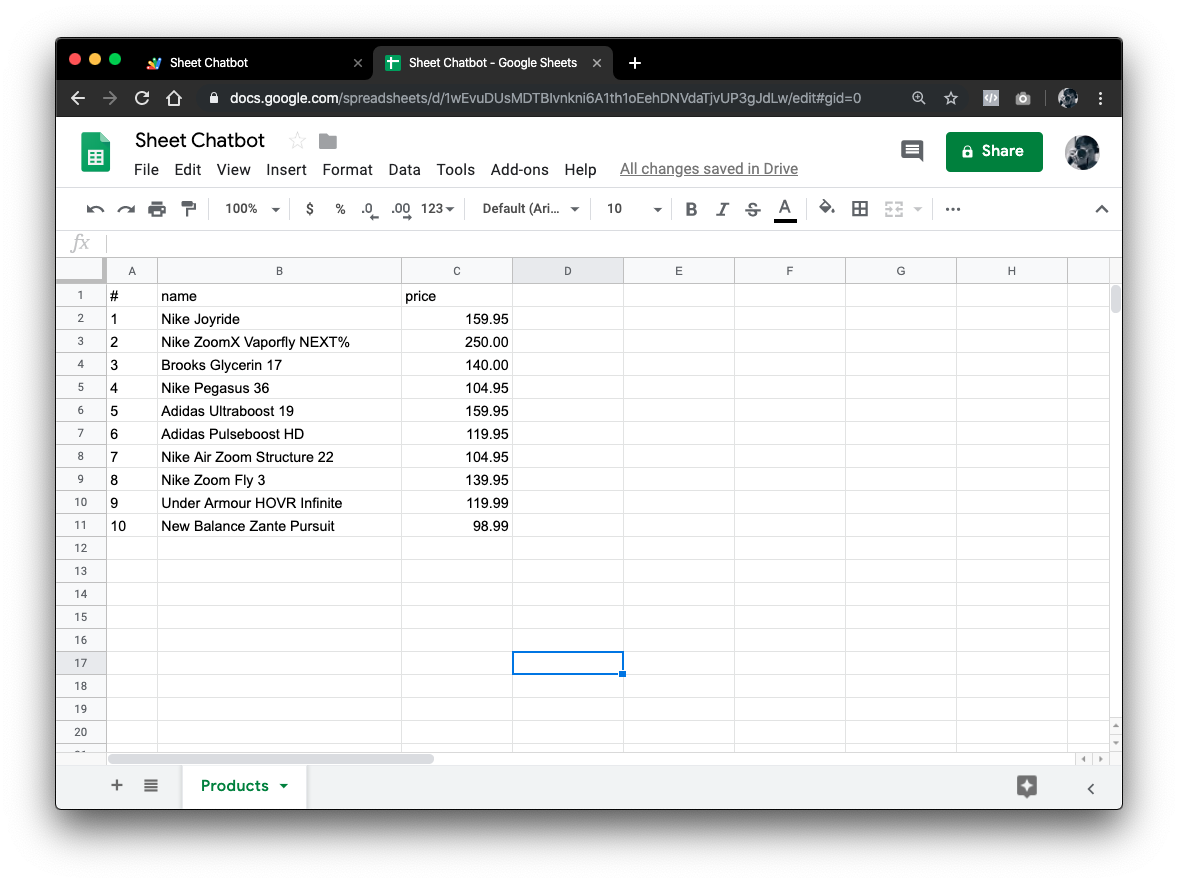Image resolution: width=1178 pixels, height=883 pixels.
Task: Click the Explore button
Action: pyautogui.click(x=1026, y=786)
